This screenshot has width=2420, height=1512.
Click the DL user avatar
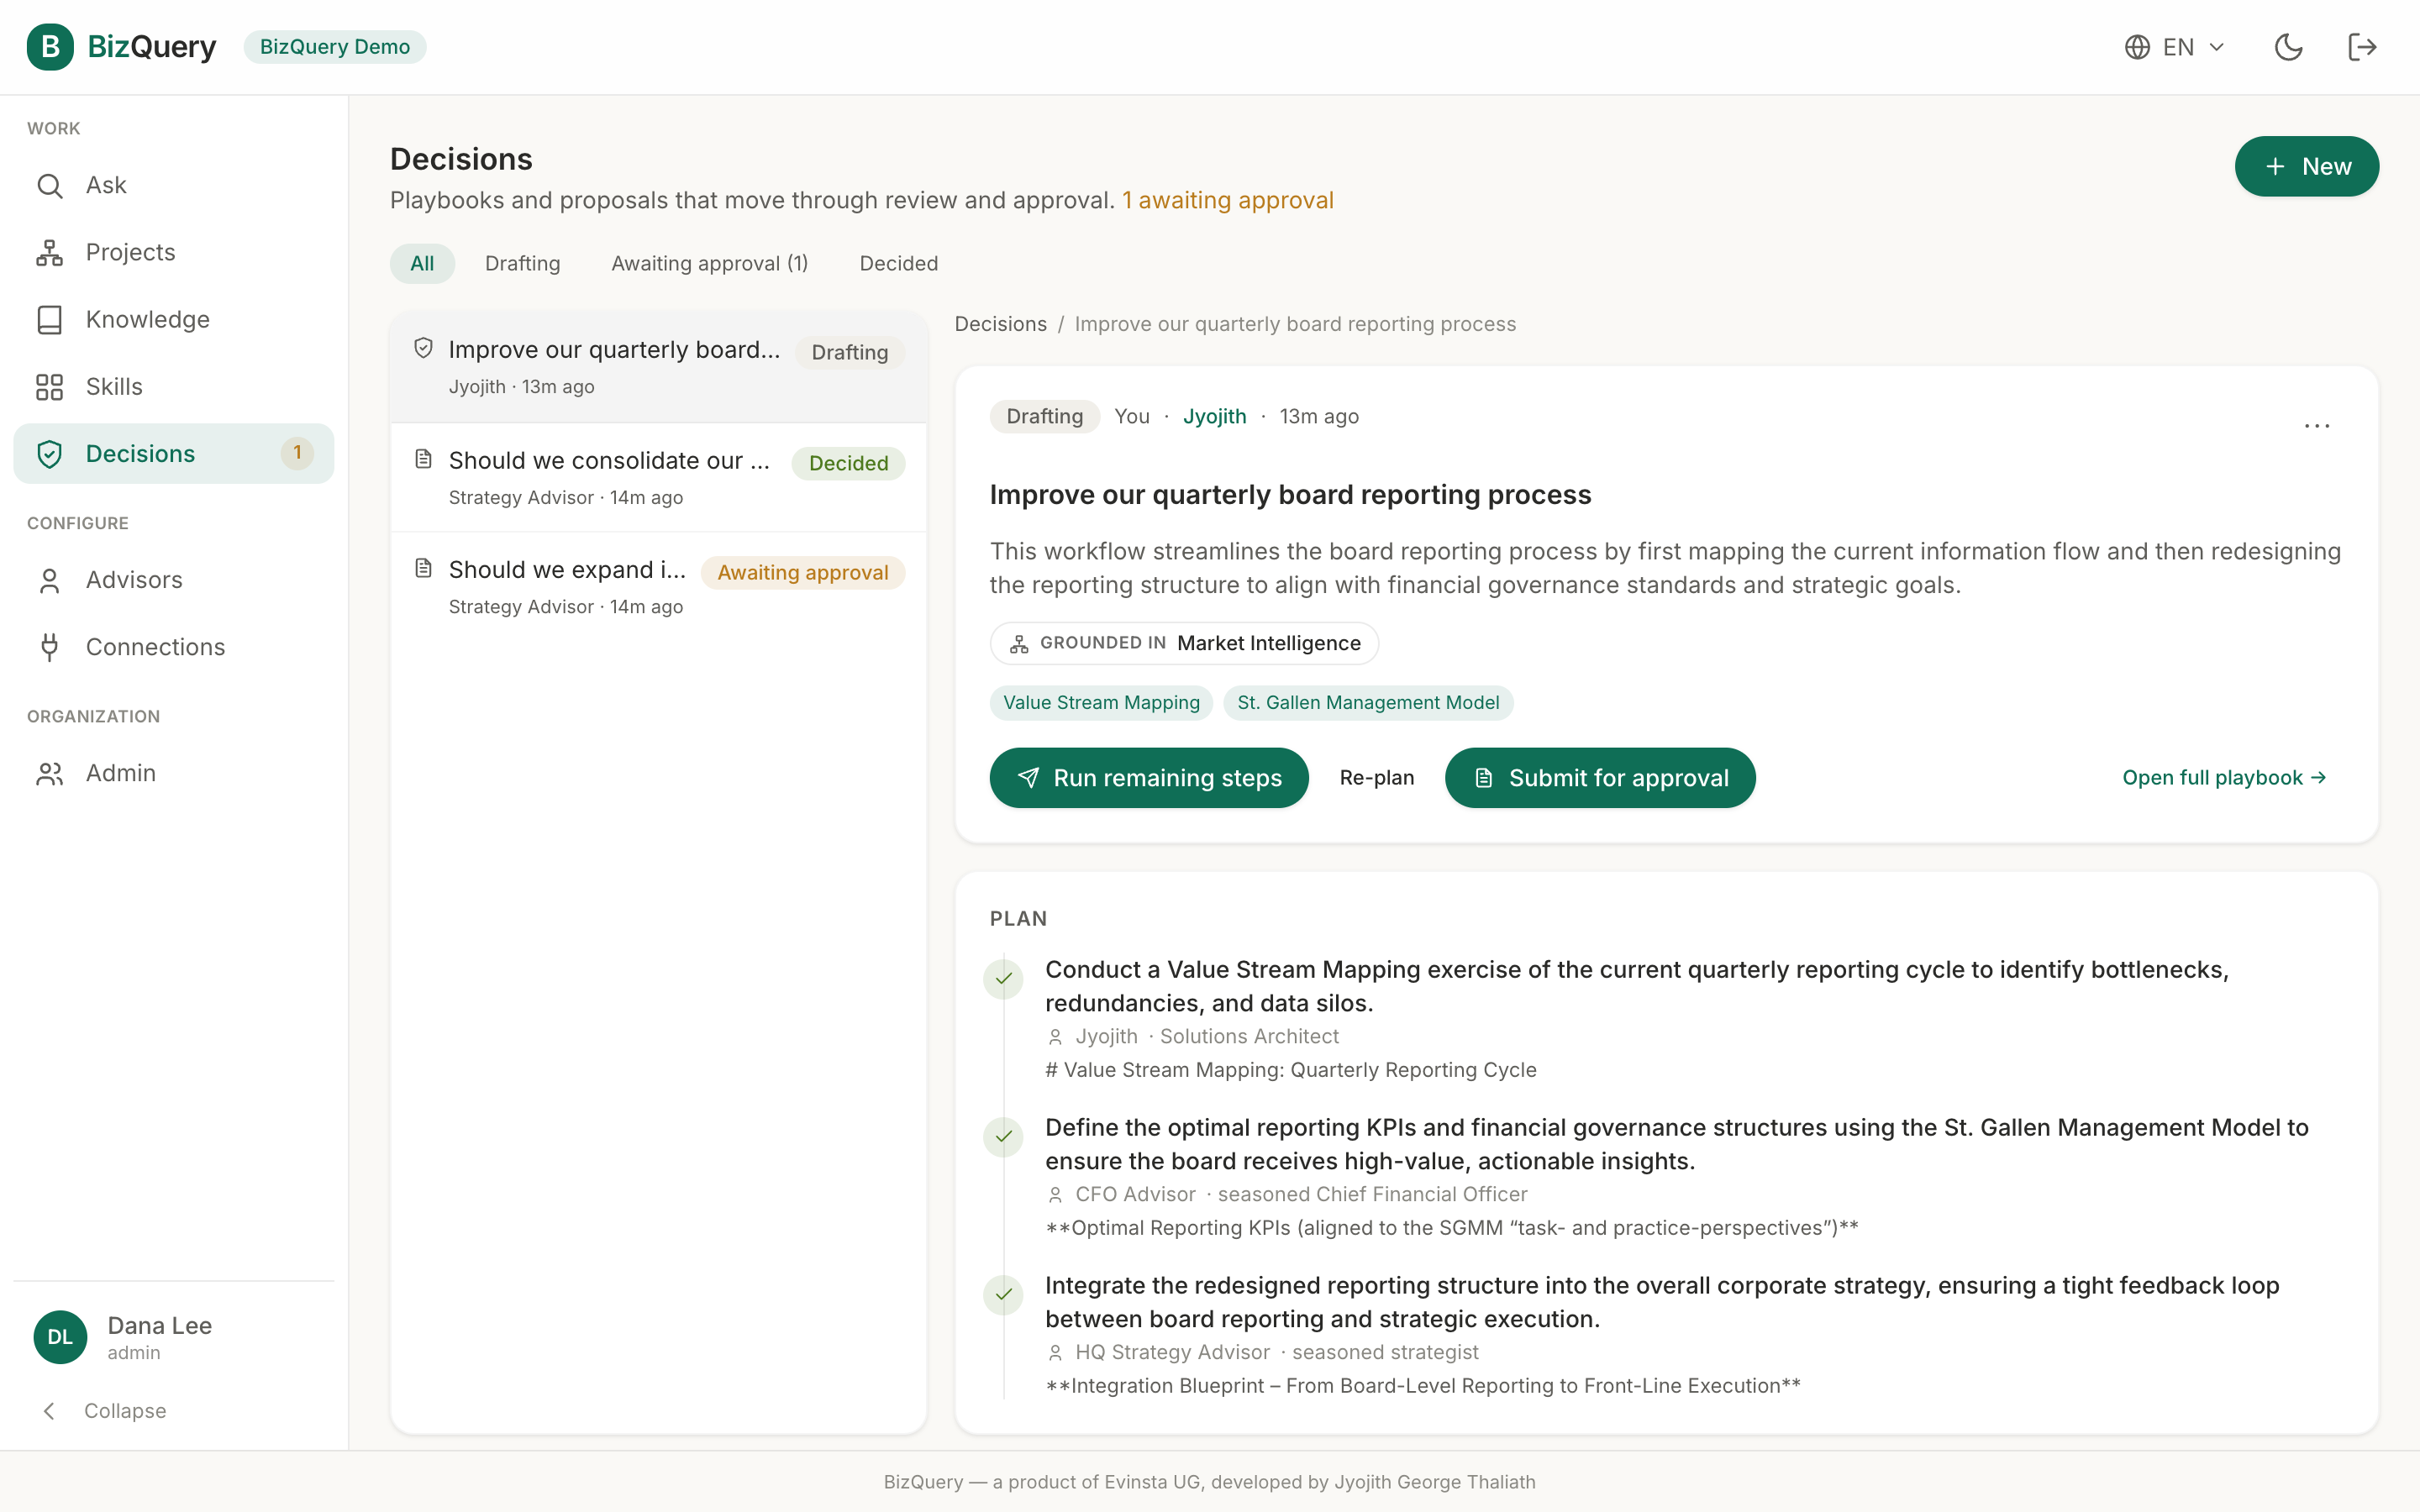[60, 1337]
